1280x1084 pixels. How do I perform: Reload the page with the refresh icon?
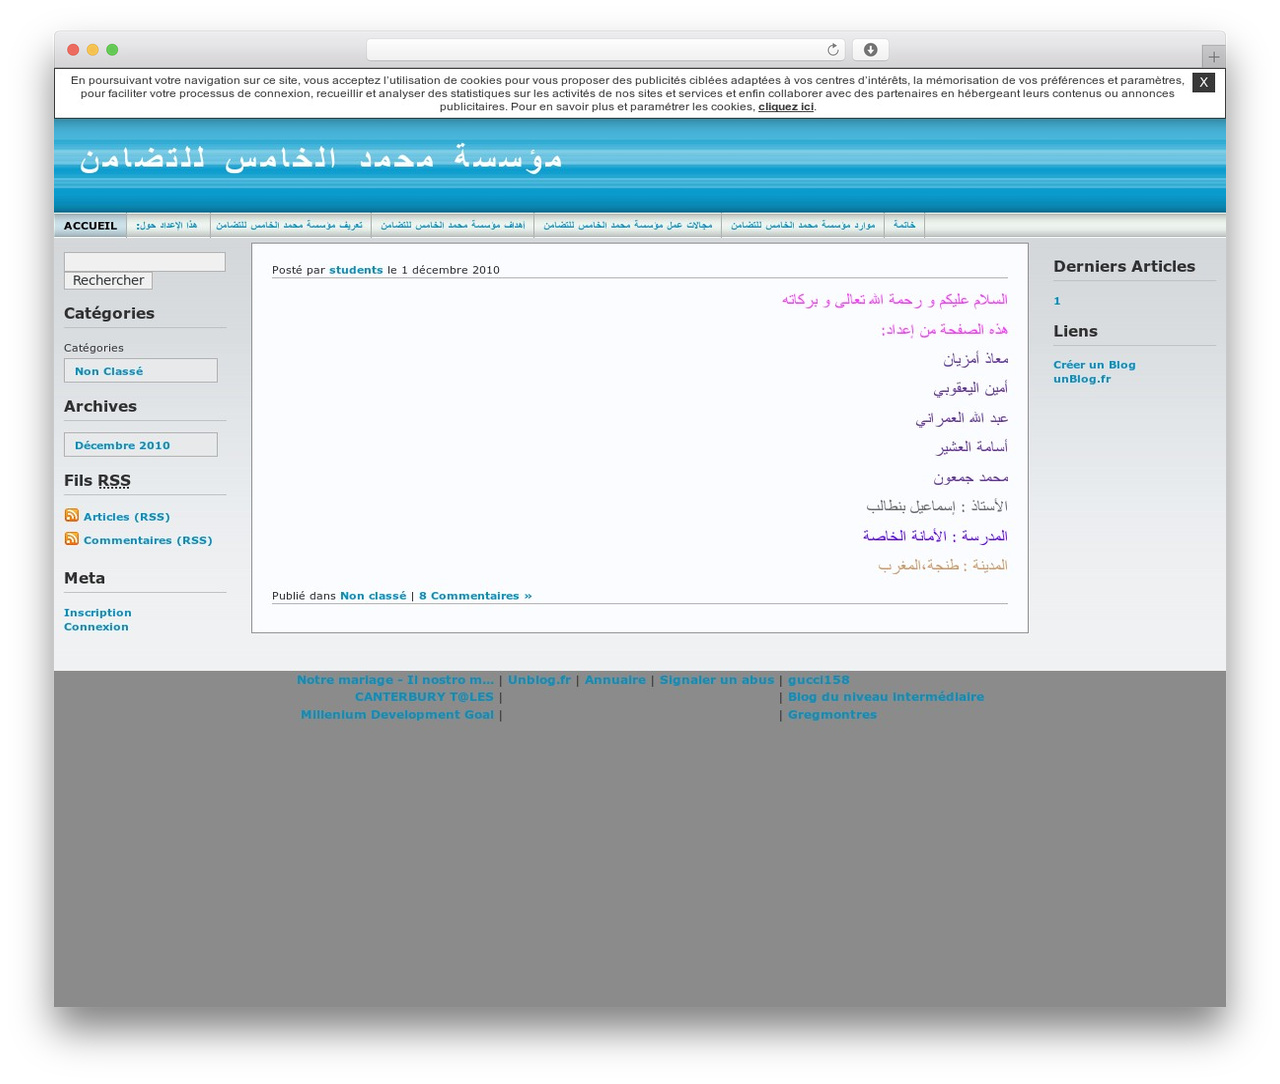pyautogui.click(x=833, y=50)
